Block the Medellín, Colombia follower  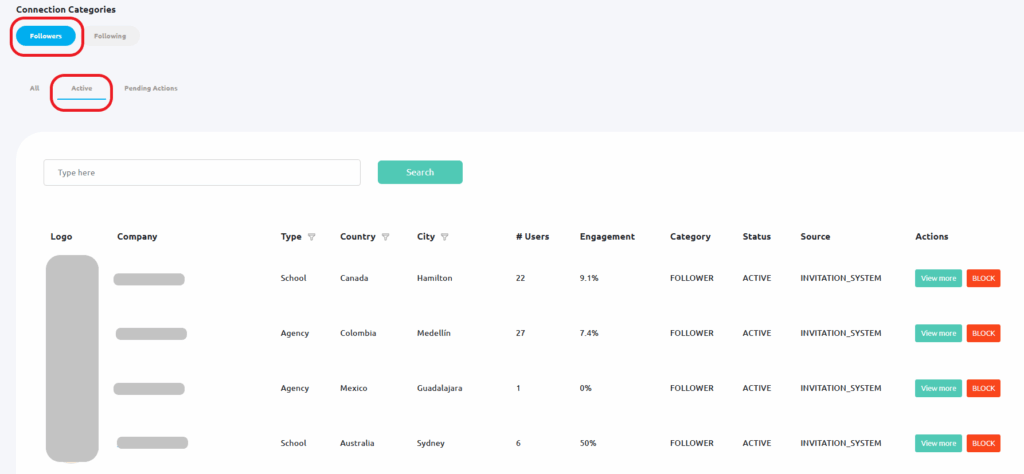[983, 333]
